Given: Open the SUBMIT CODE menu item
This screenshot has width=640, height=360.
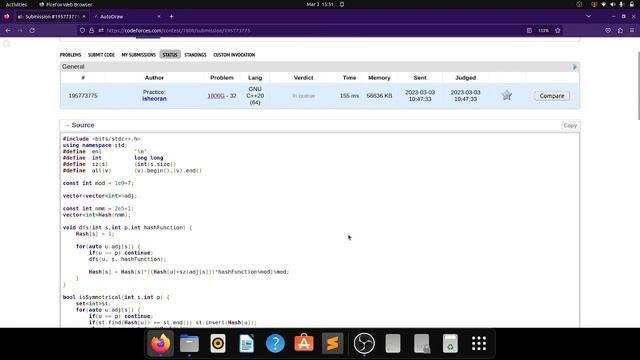Looking at the screenshot, I should [101, 55].
